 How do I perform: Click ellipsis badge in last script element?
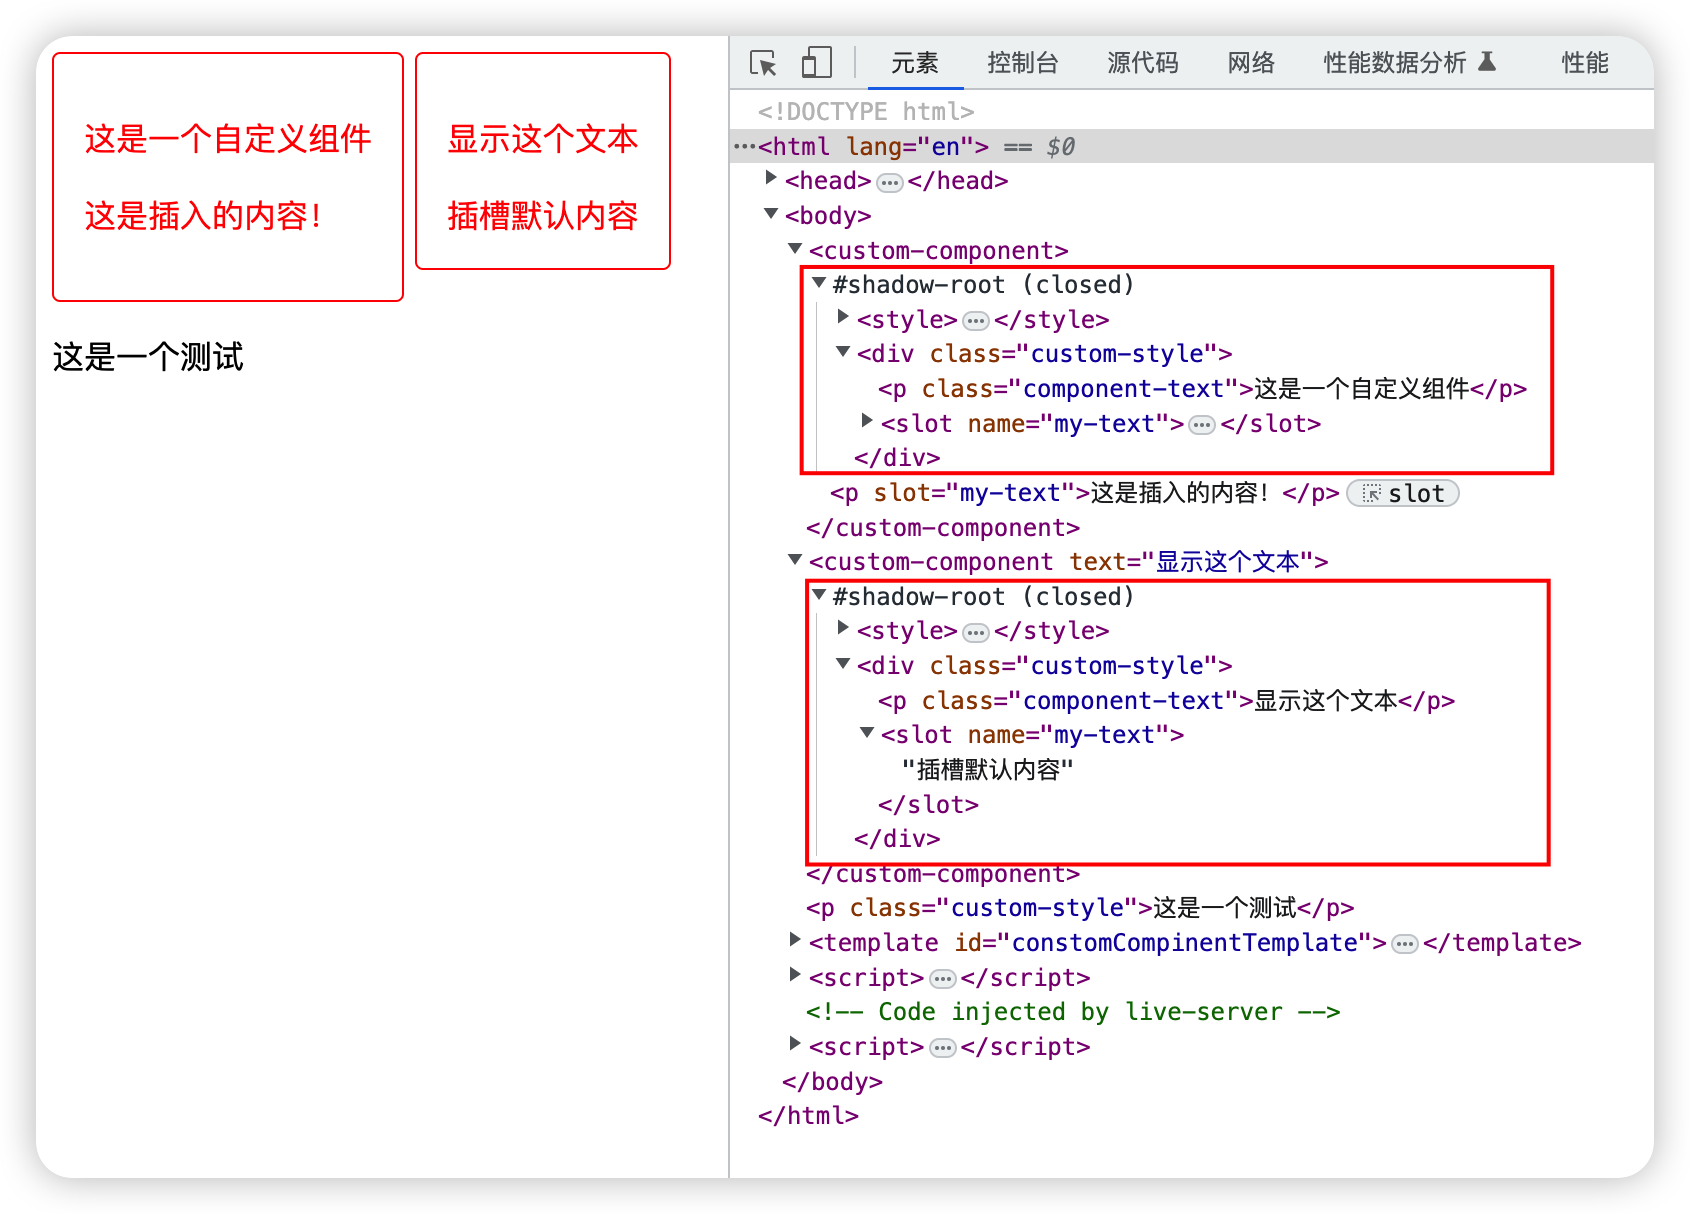[x=942, y=1048]
